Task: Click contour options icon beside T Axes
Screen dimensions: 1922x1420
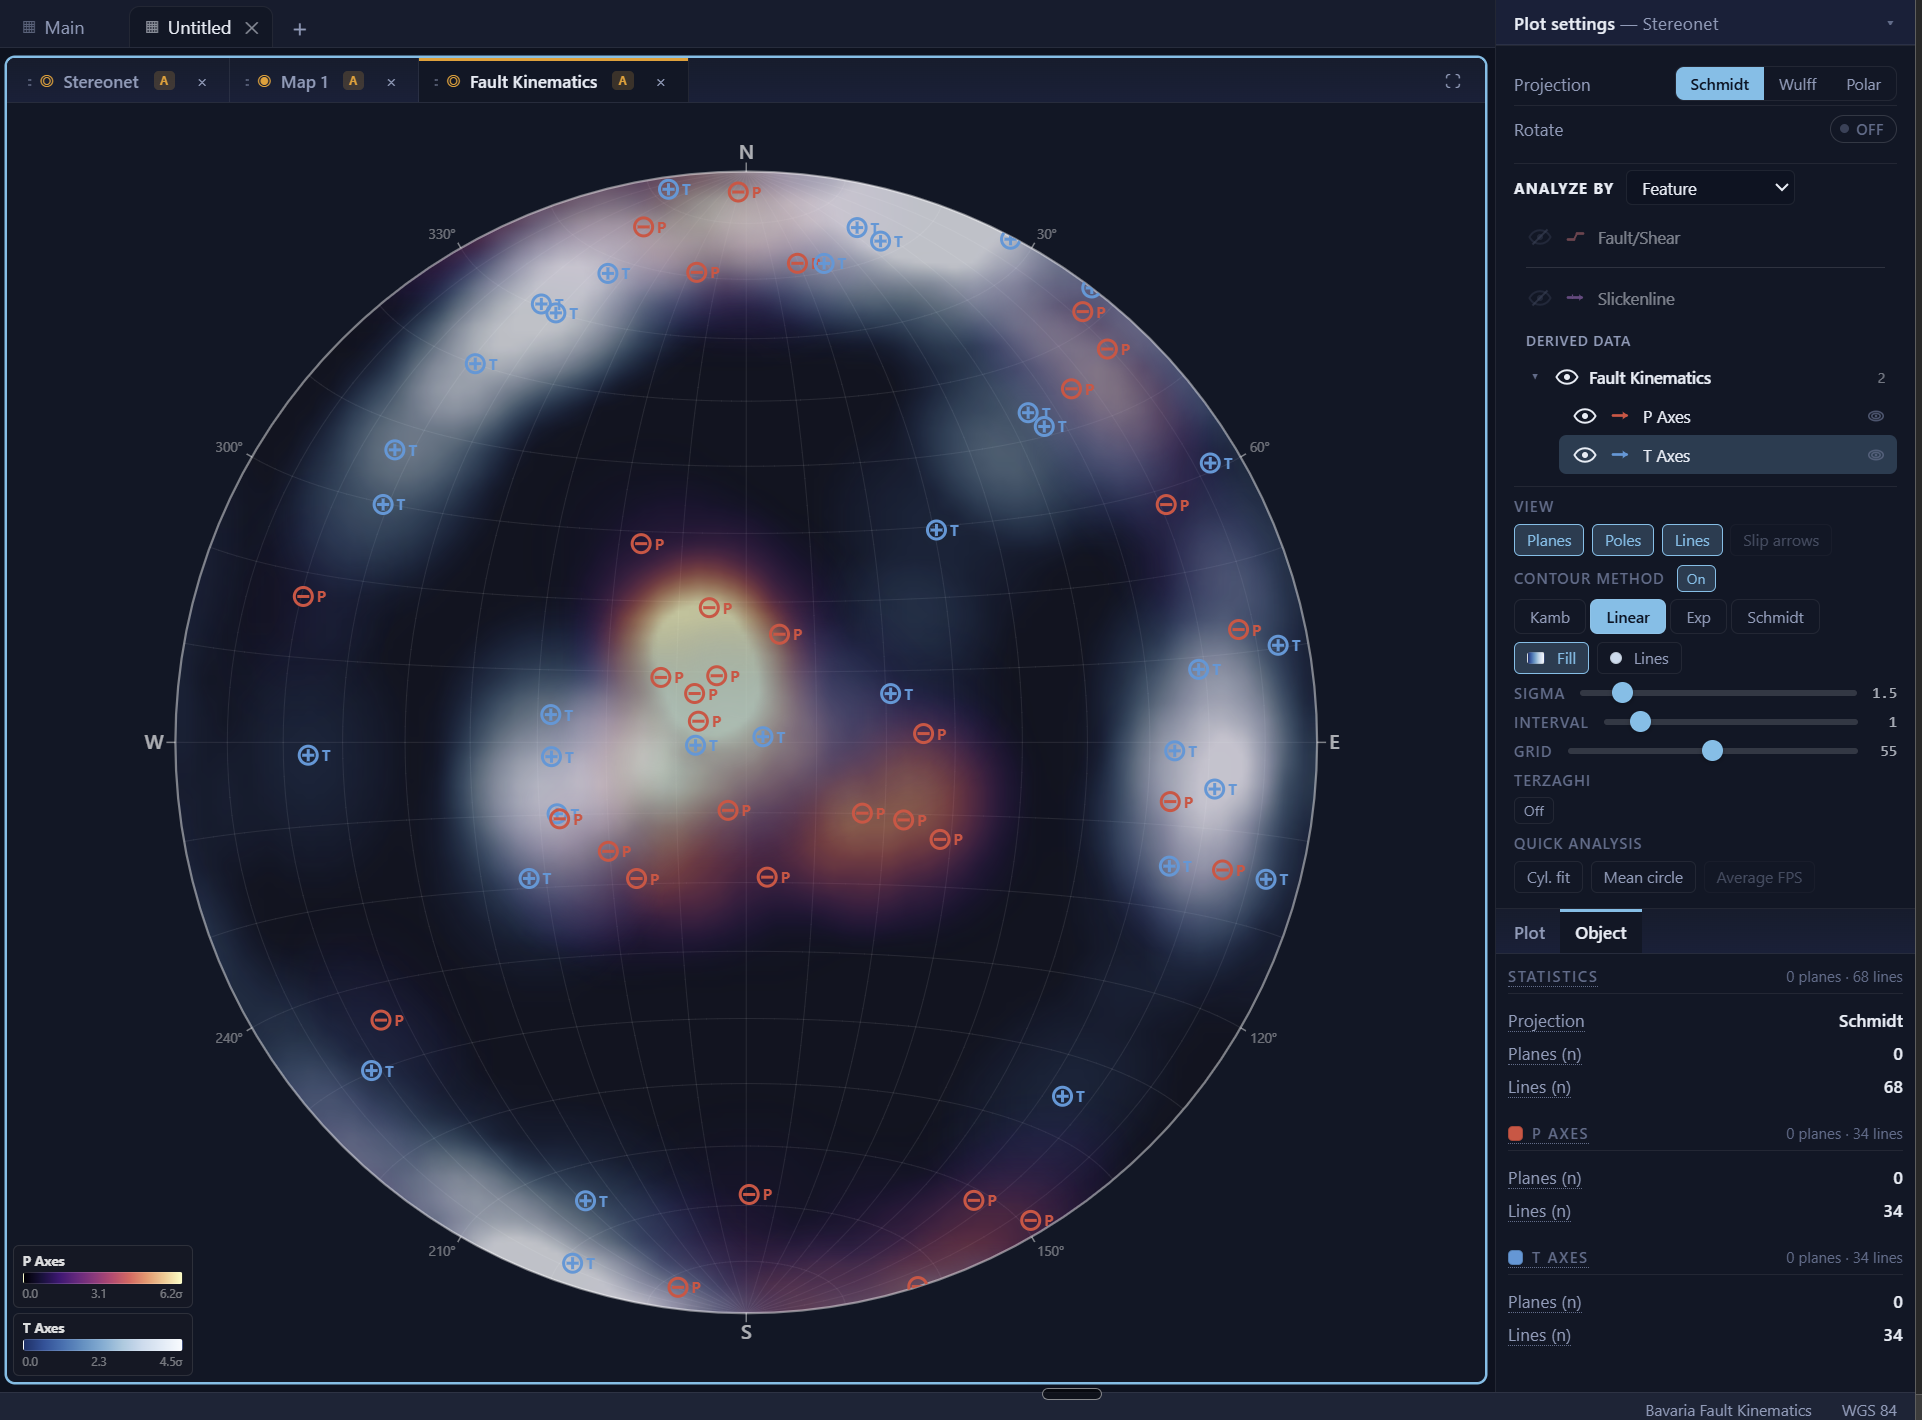Action: [x=1876, y=455]
